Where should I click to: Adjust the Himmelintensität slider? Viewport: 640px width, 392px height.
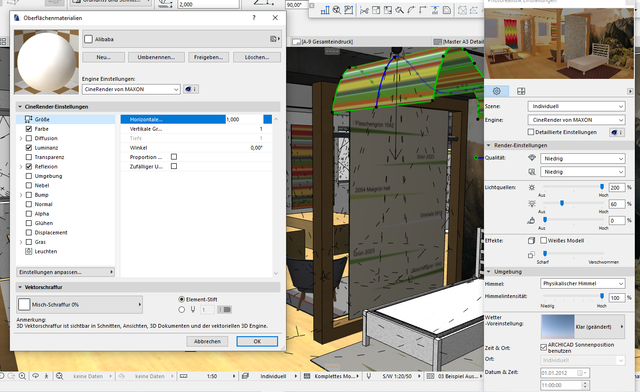601,296
